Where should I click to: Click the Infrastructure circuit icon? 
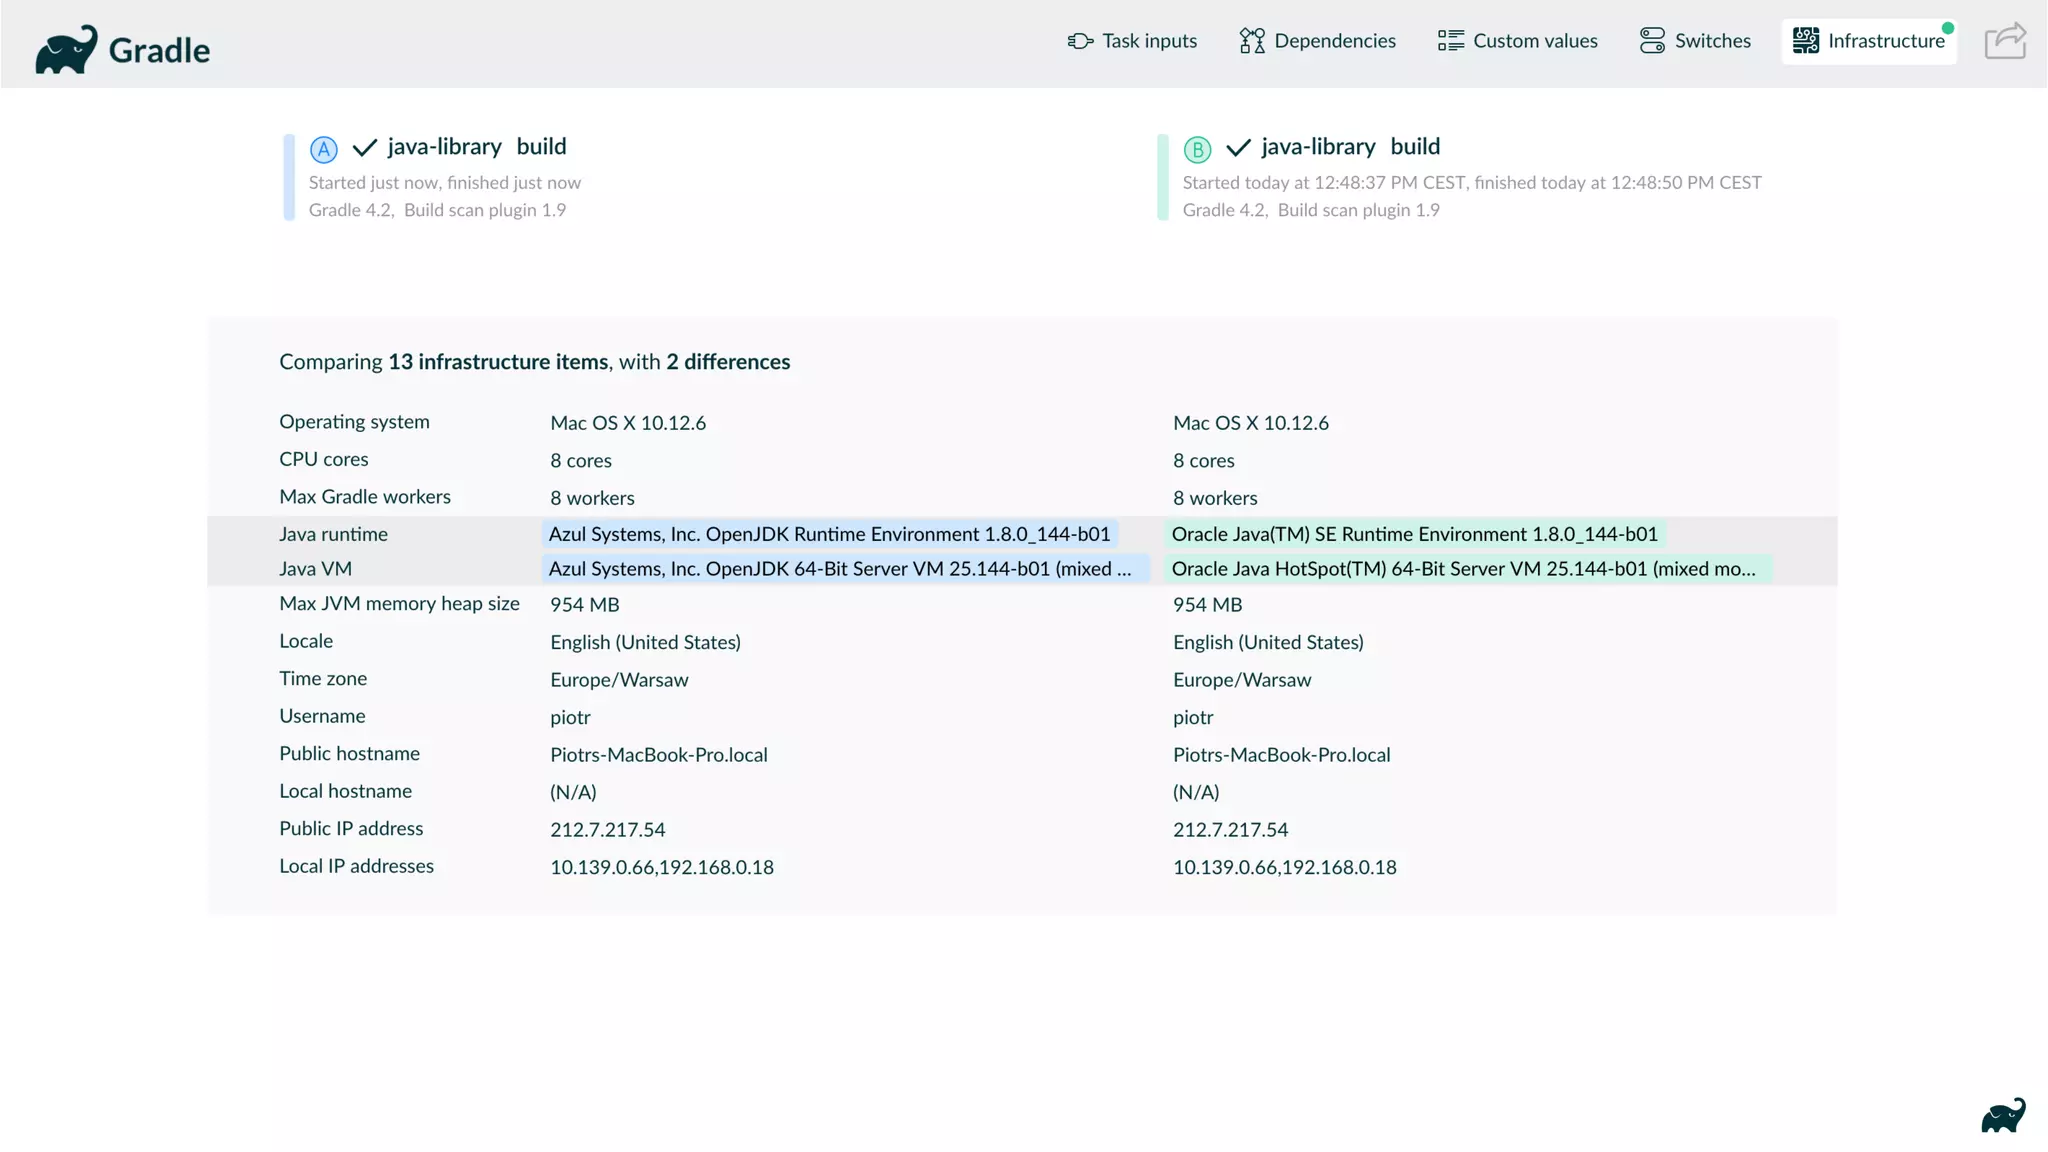point(1805,41)
